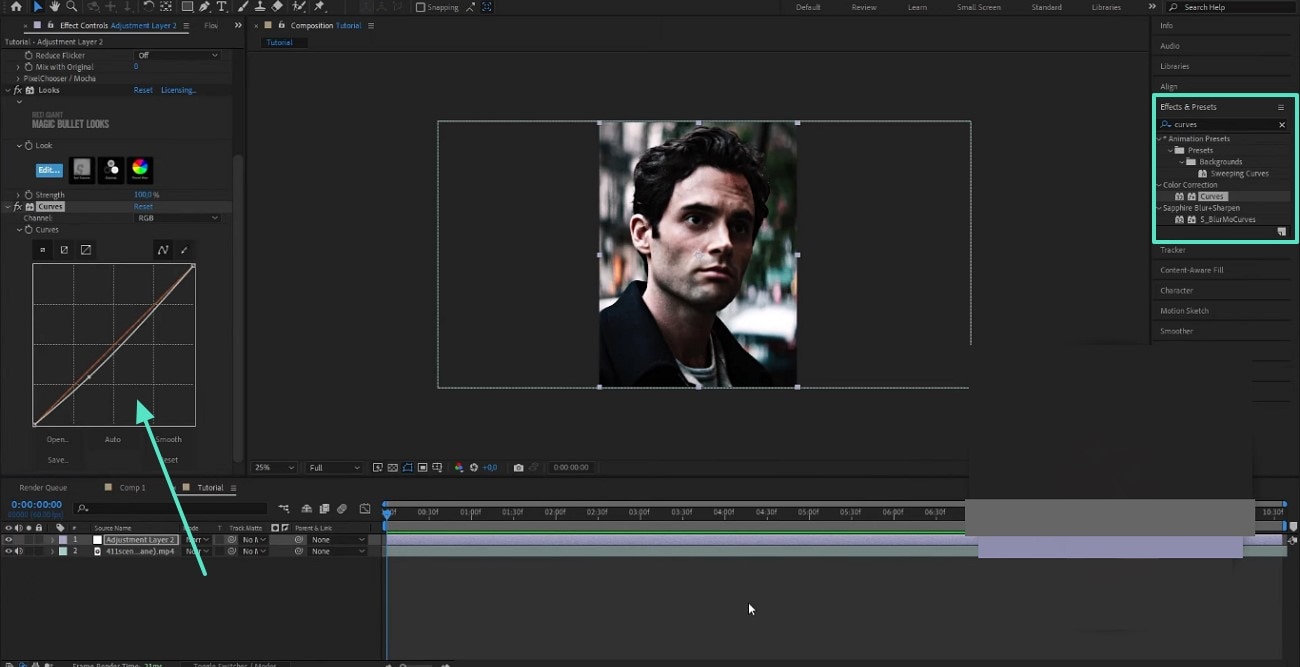Open the 25% magnification dropdown
Screen dimensions: 1300x667
[x=274, y=467]
